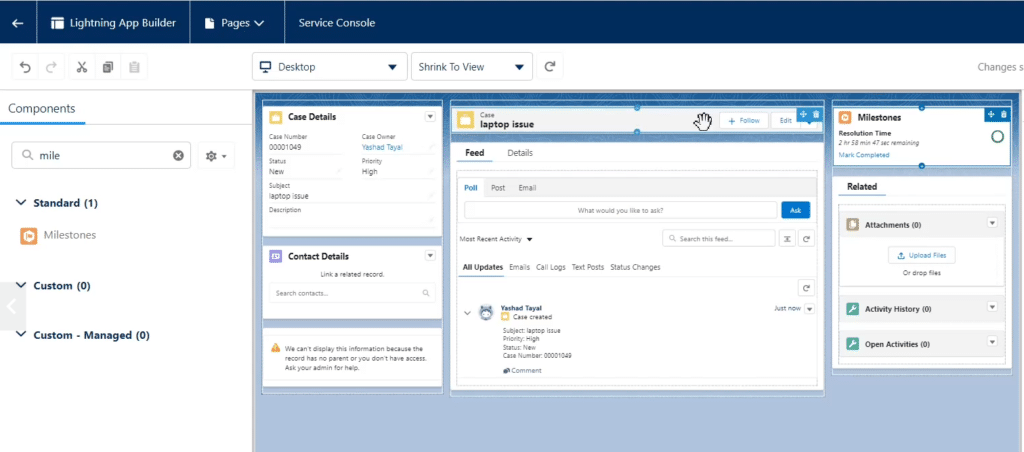This screenshot has width=1024, height=452.
Task: Click the Contact Details icon
Action: pyautogui.click(x=276, y=256)
